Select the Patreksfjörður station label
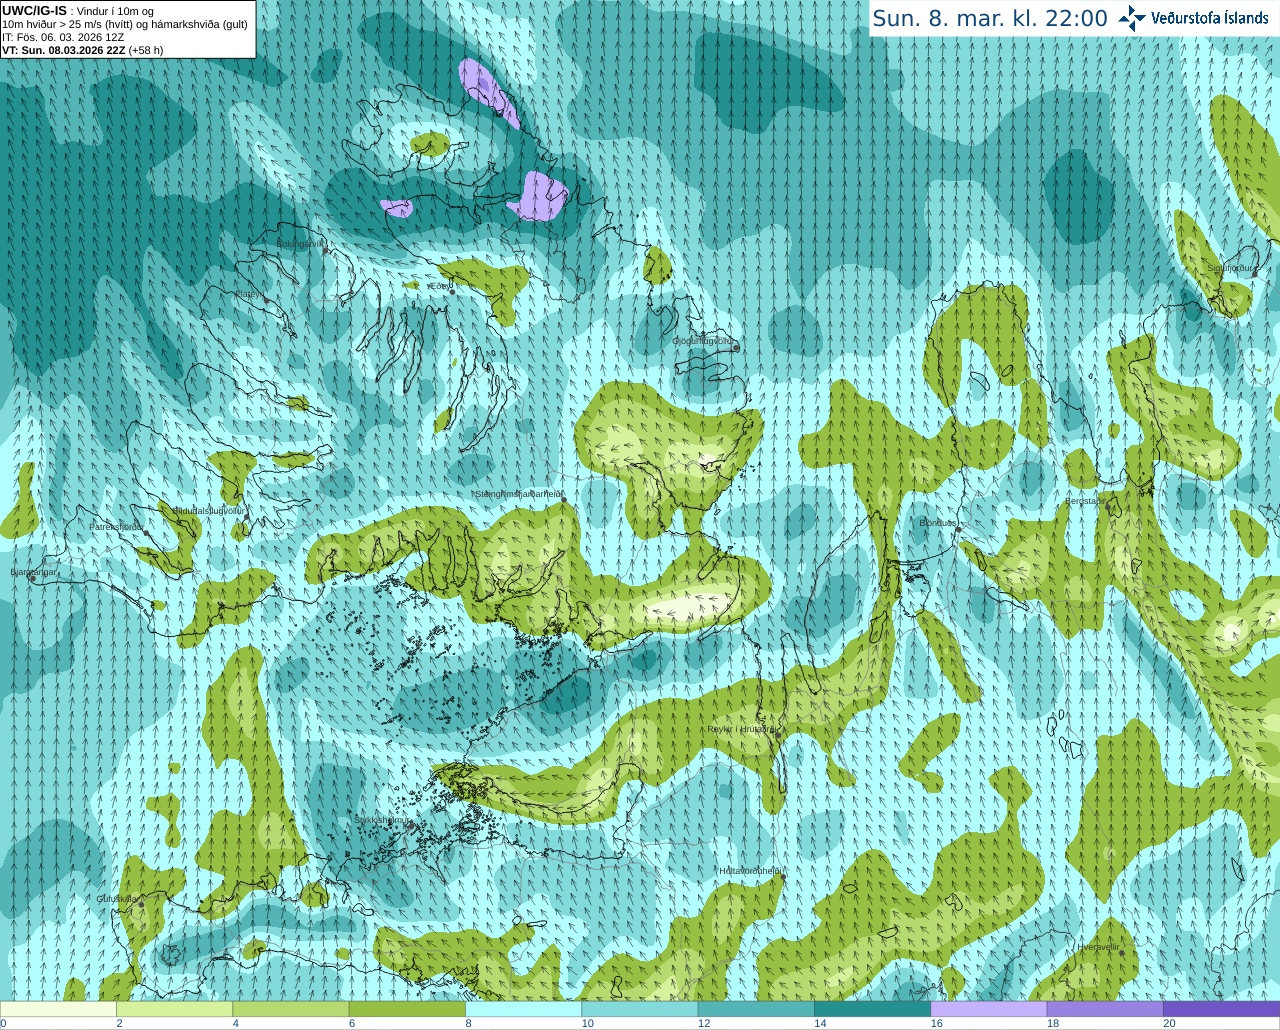 pyautogui.click(x=117, y=526)
